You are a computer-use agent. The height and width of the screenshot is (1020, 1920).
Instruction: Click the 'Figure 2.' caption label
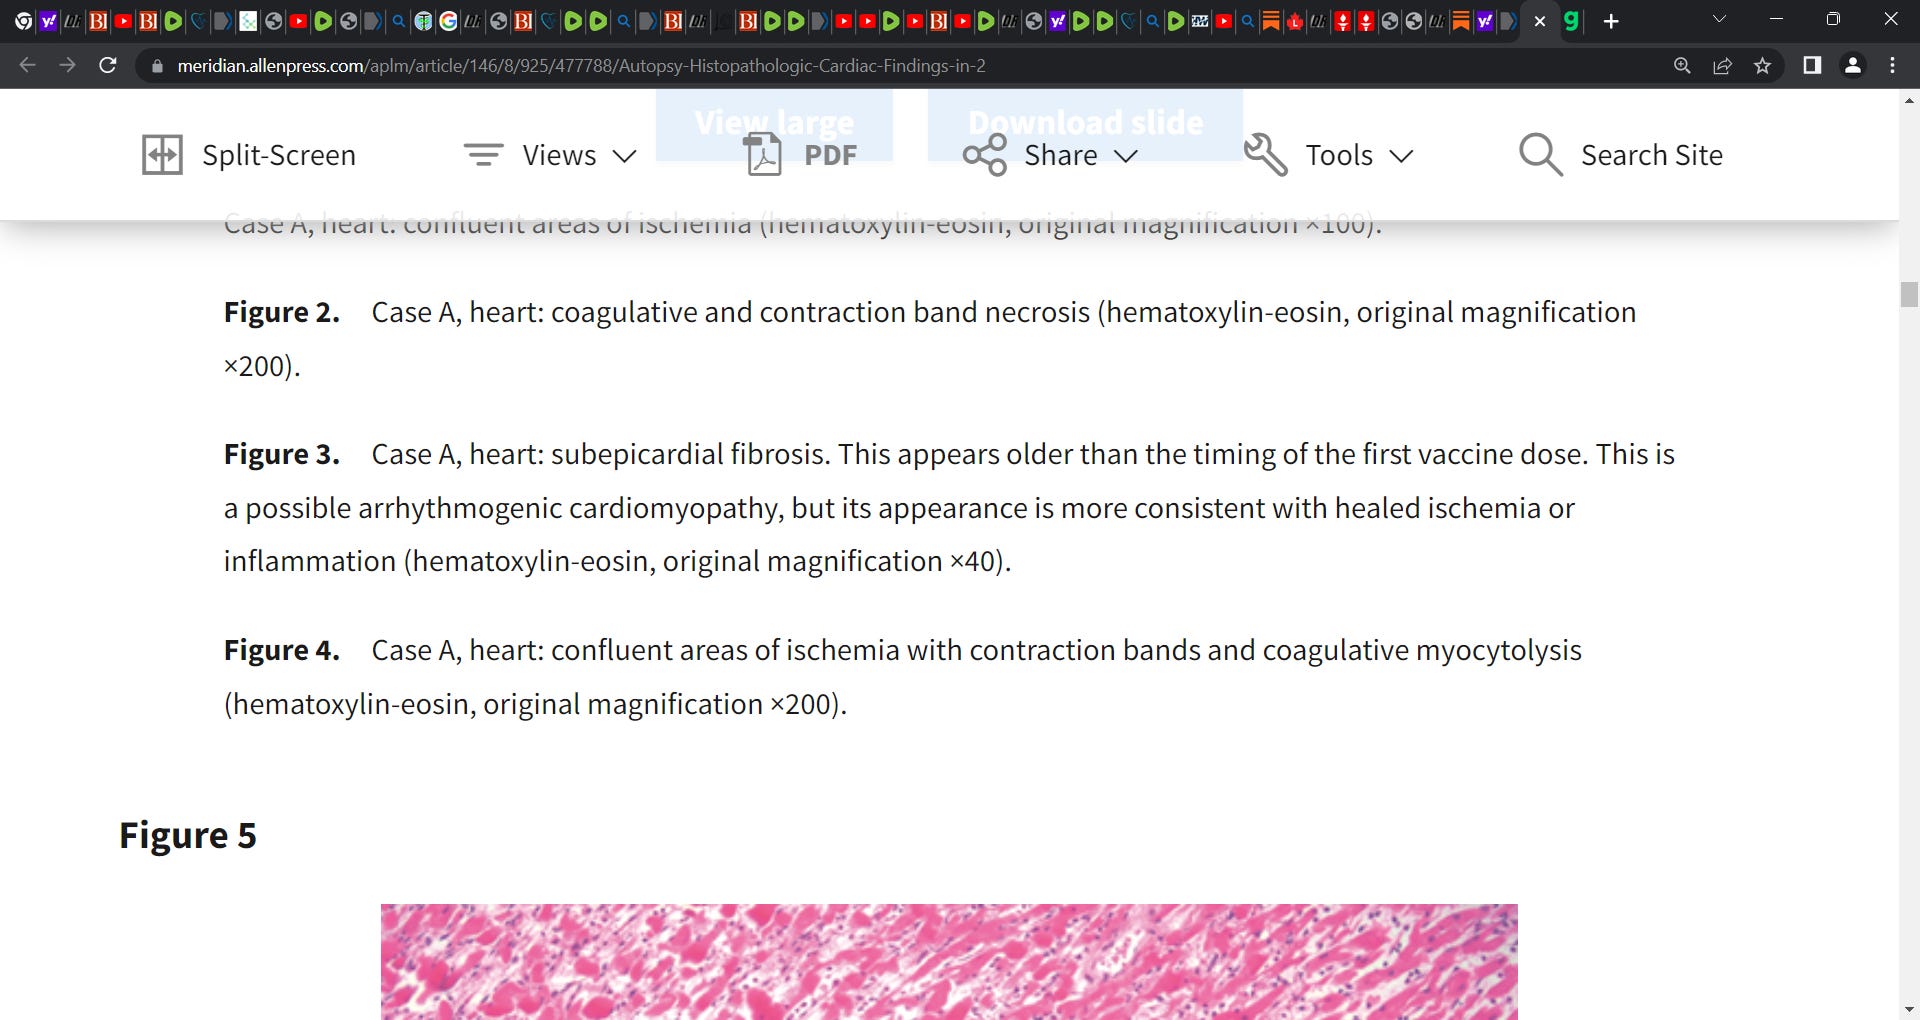coord(282,312)
